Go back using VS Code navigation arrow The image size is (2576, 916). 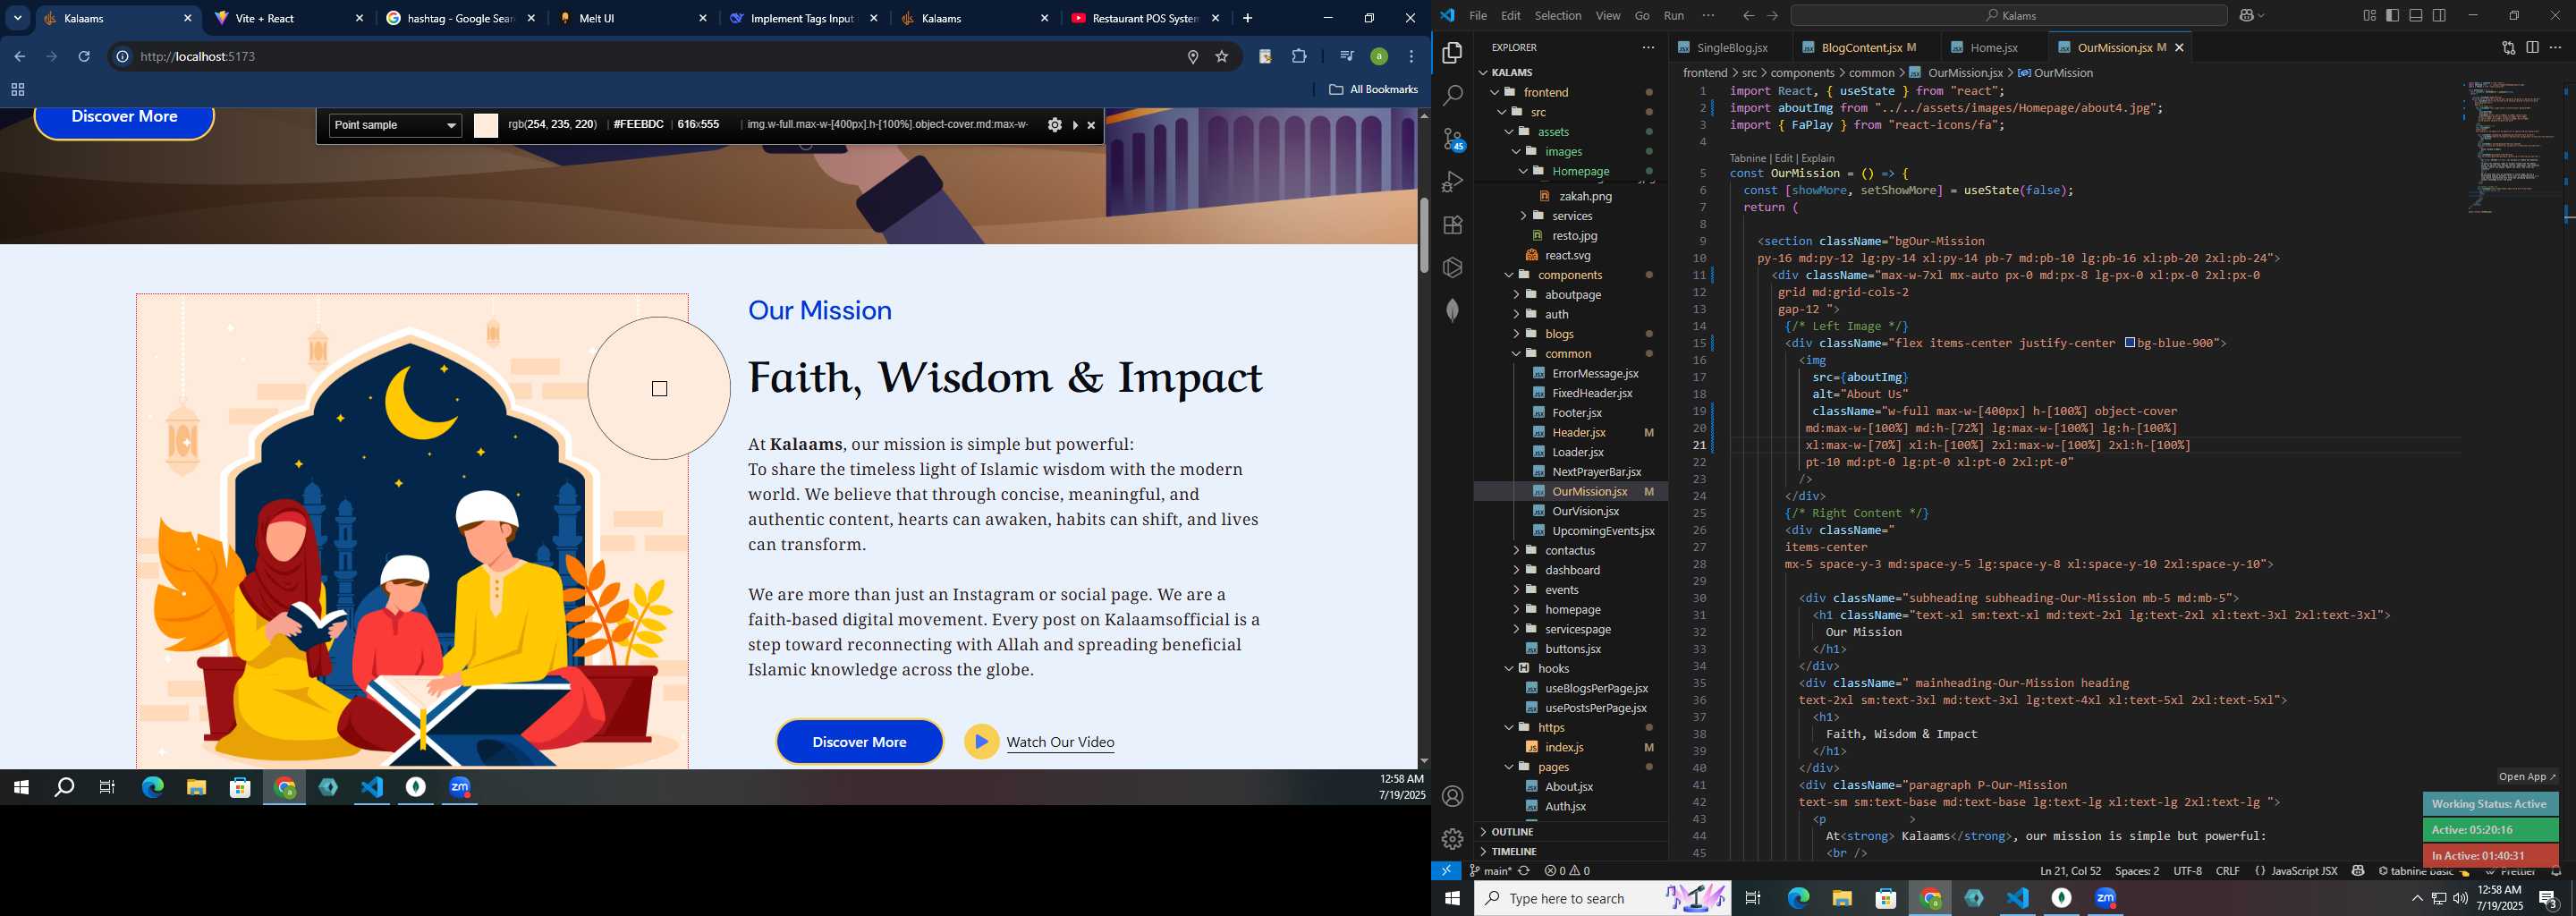click(1748, 15)
